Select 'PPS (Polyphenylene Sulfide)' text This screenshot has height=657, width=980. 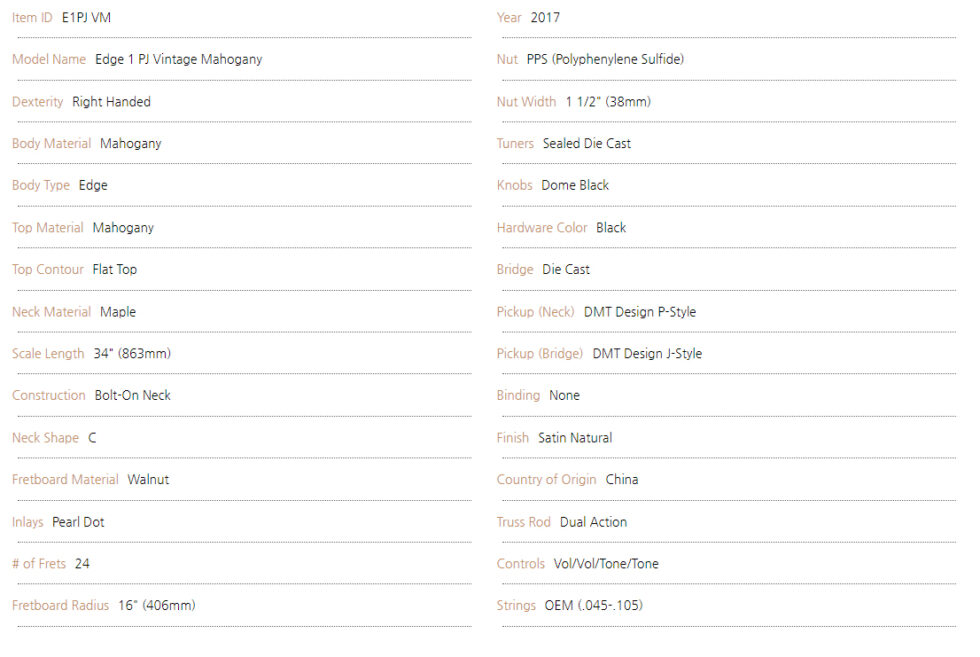click(x=606, y=59)
